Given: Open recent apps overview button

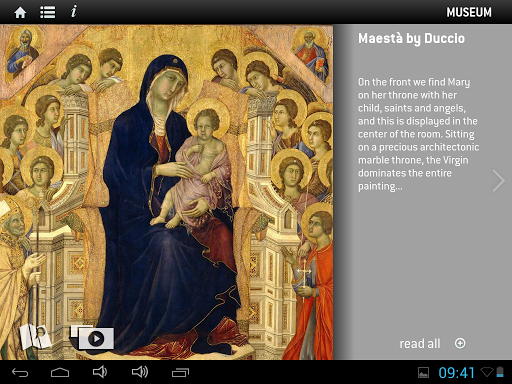Looking at the screenshot, I should click(x=180, y=372).
